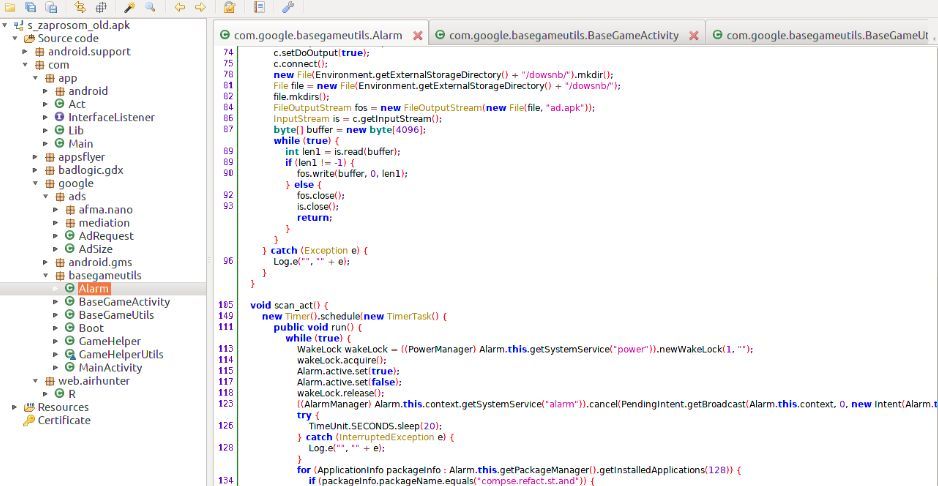Switch to the BaseGameActivity editor tab
The width and height of the screenshot is (938, 486).
click(559, 35)
